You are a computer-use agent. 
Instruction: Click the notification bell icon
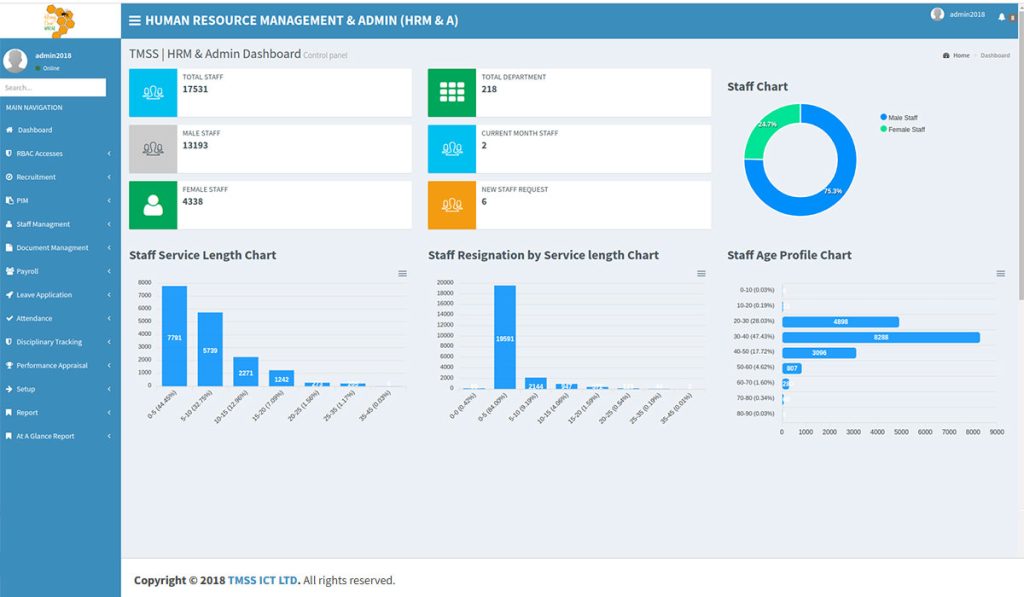[x=1001, y=16]
